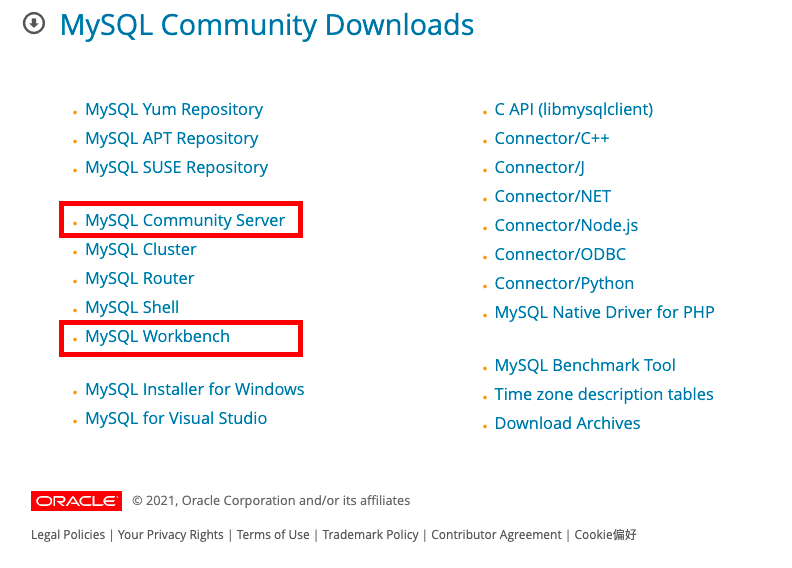
Task: Go to Connector/J downloads
Action: (539, 168)
